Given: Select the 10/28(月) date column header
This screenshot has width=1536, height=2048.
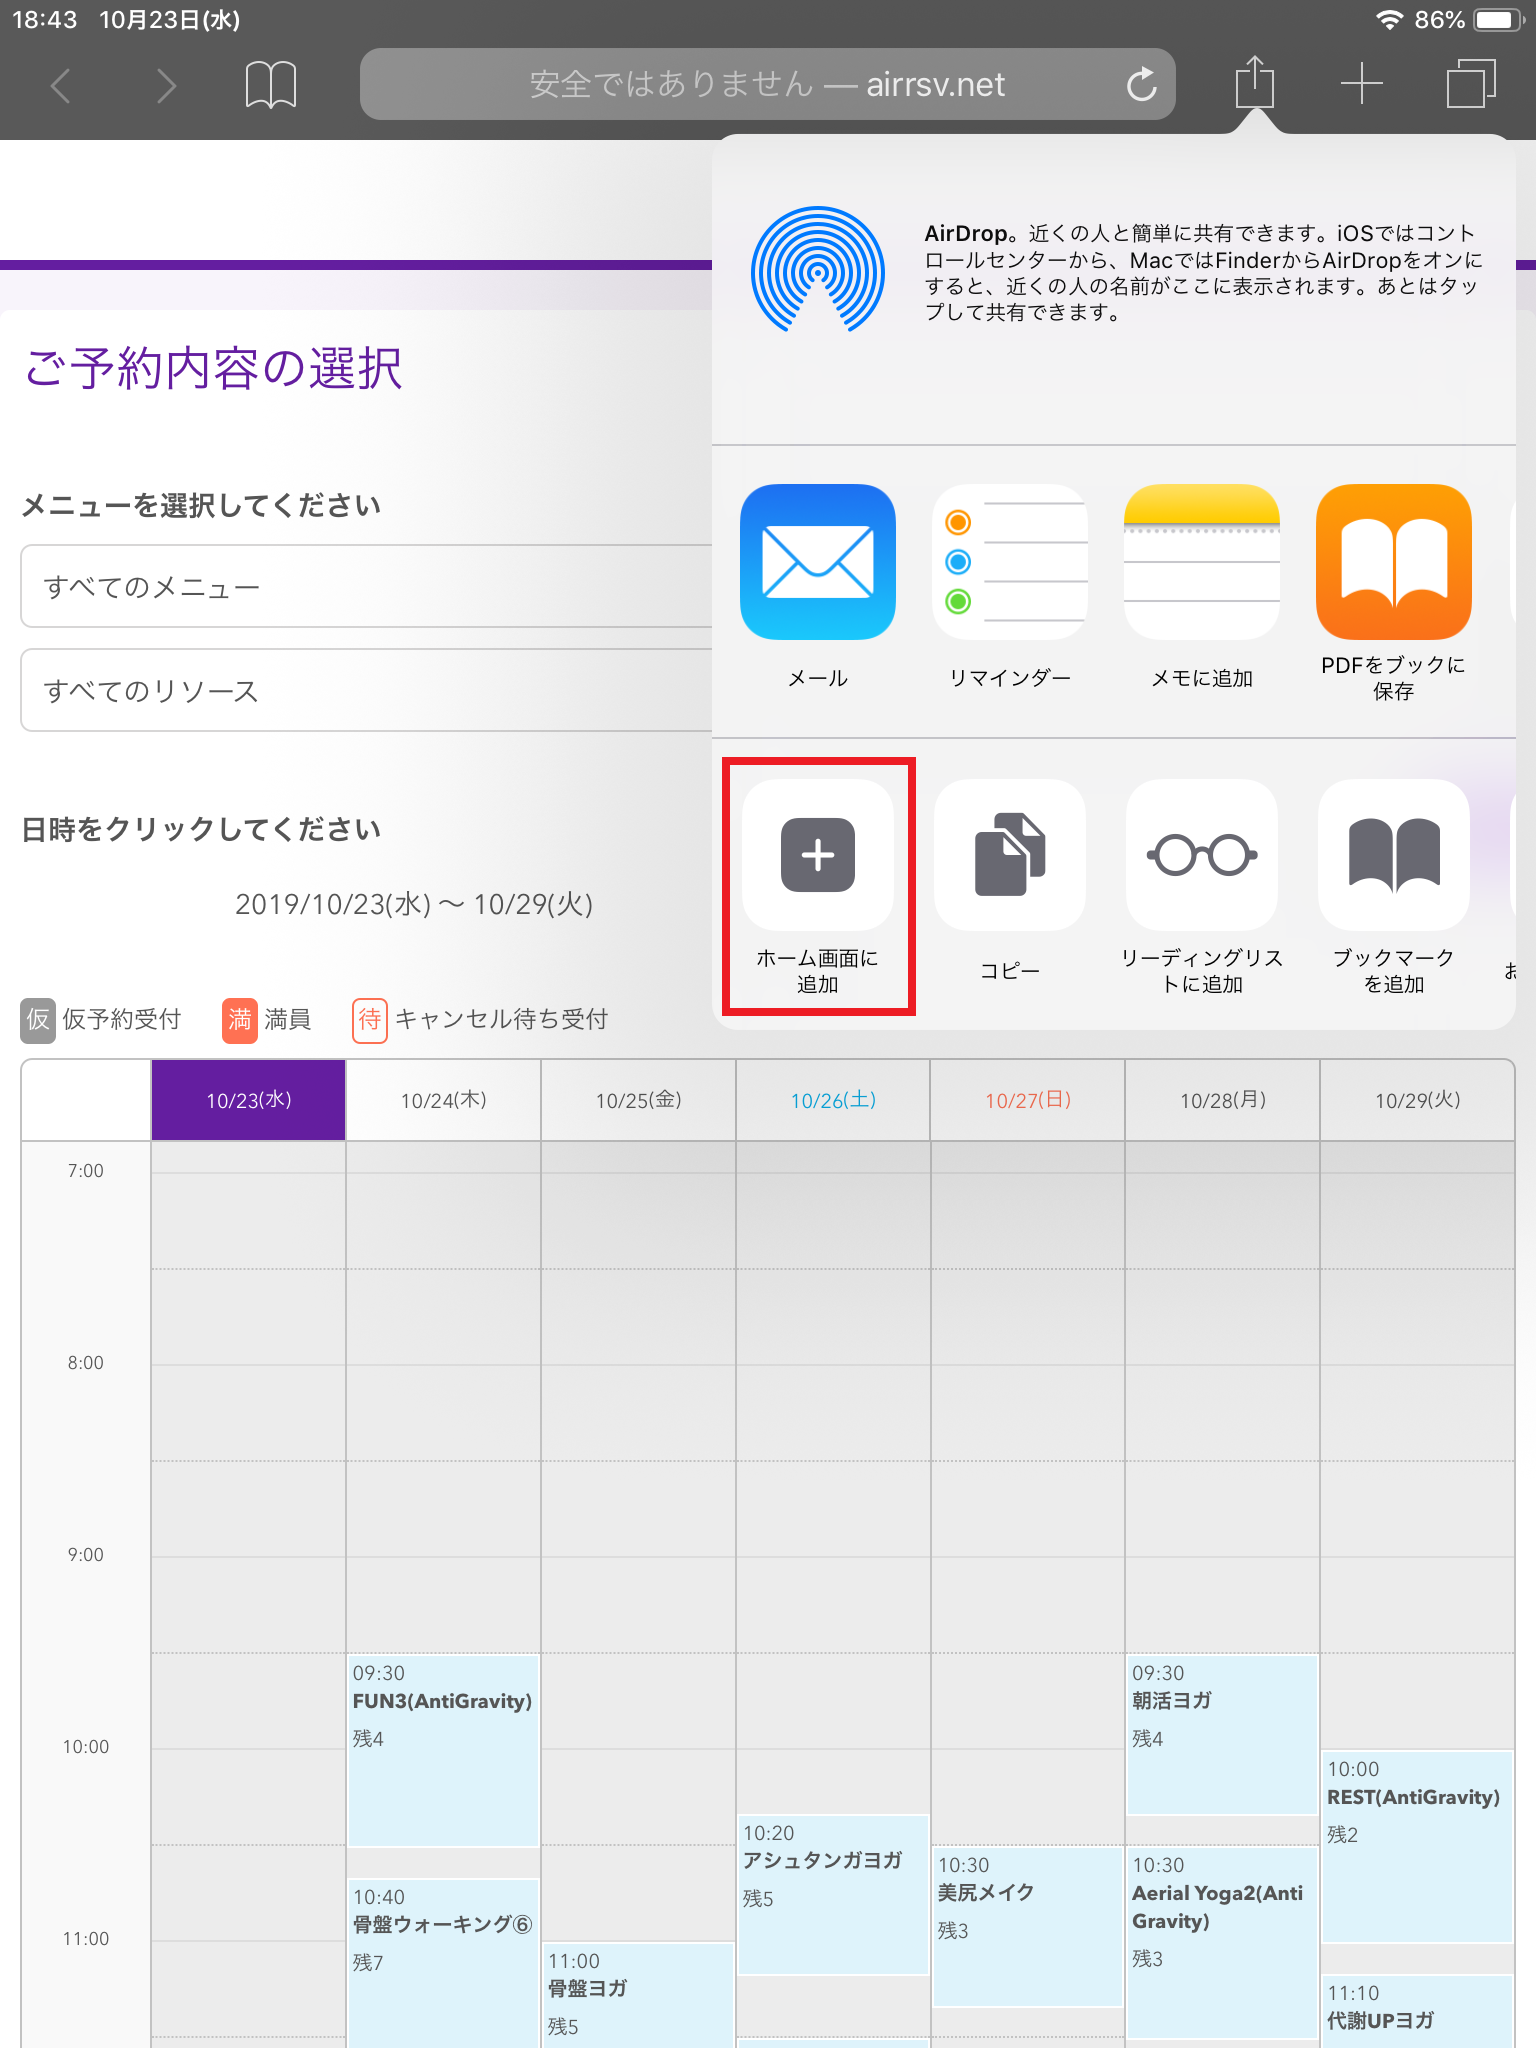Looking at the screenshot, I should pyautogui.click(x=1223, y=1100).
